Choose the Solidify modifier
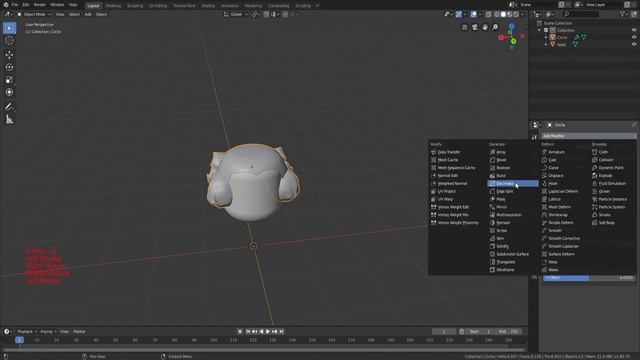The width and height of the screenshot is (640, 360). pos(502,247)
